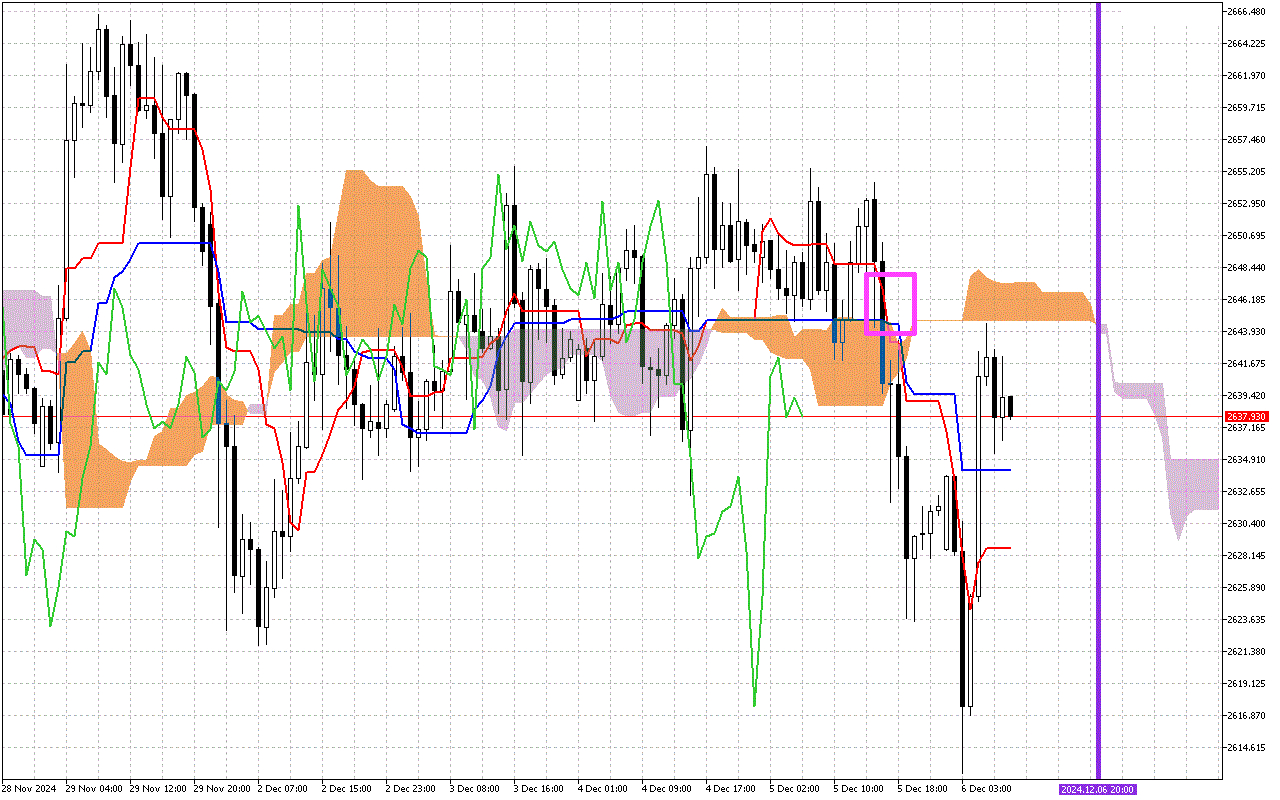The width and height of the screenshot is (1280, 800).
Task: Click the 2646.185 price axis label
Action: click(1246, 300)
